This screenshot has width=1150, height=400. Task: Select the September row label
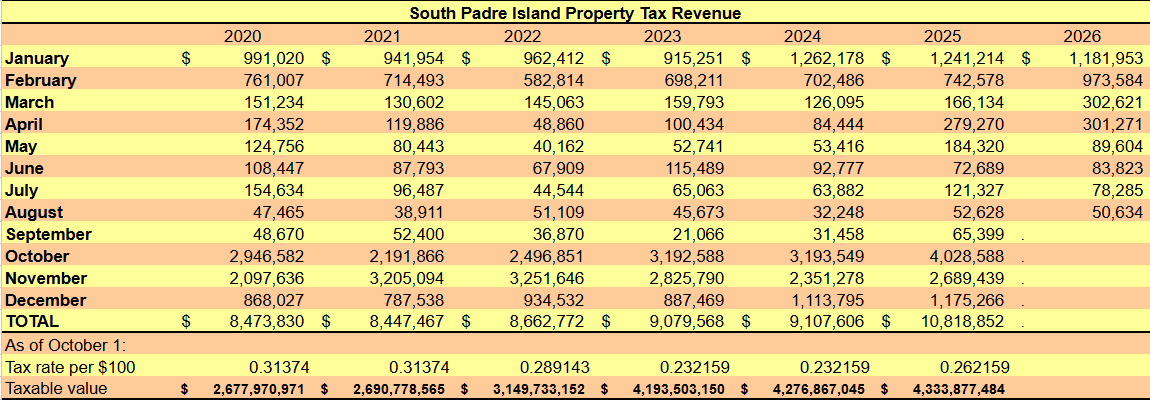(x=48, y=234)
